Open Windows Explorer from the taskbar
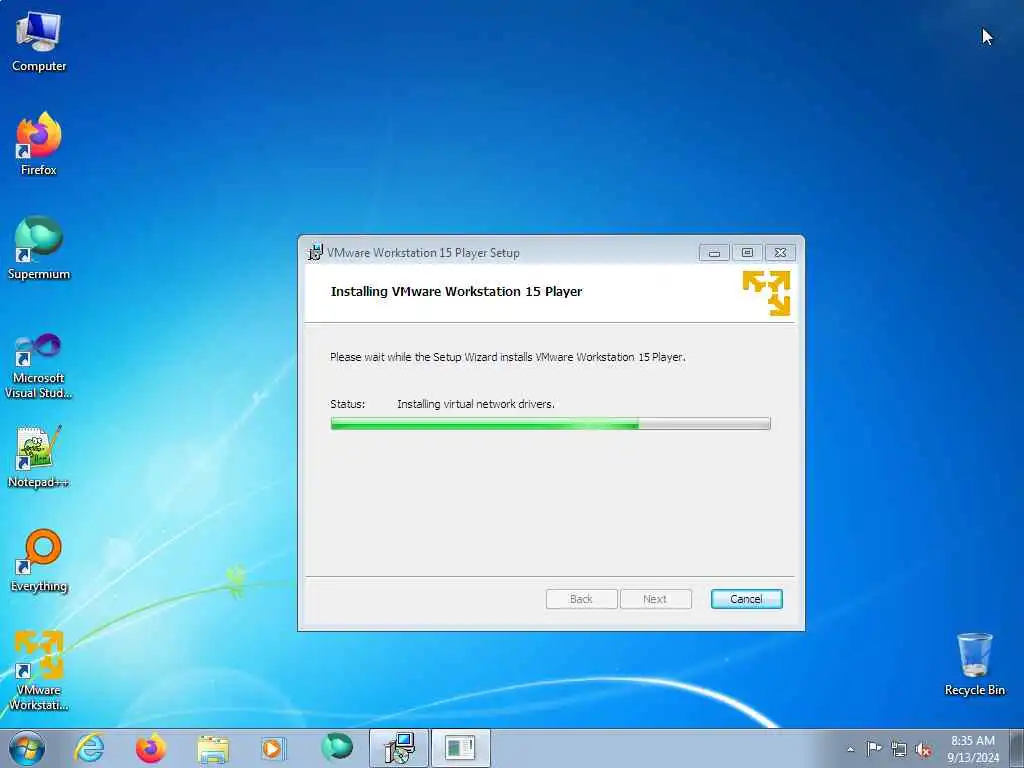The image size is (1024, 768). pyautogui.click(x=213, y=748)
